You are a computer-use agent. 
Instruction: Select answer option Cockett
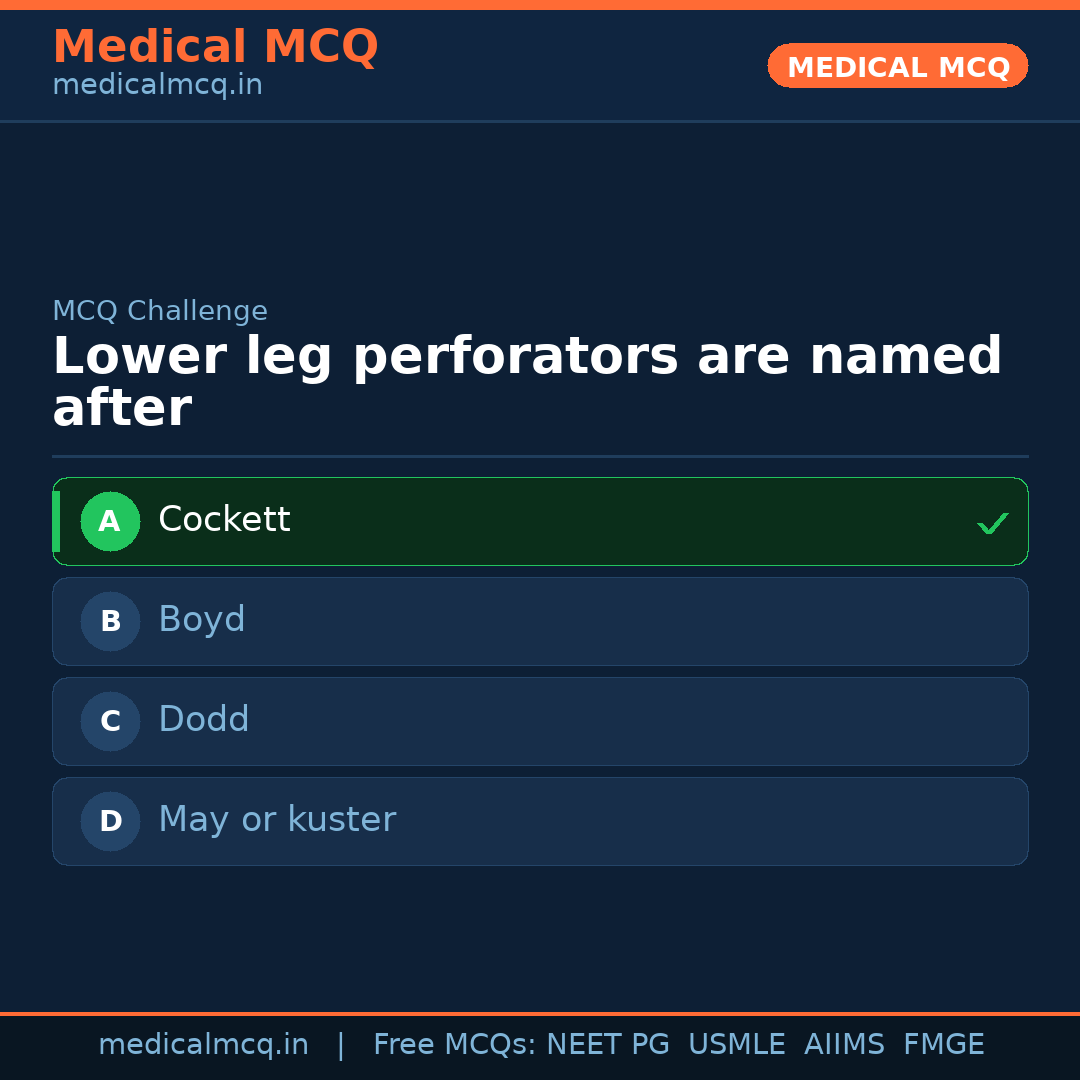[x=540, y=521]
